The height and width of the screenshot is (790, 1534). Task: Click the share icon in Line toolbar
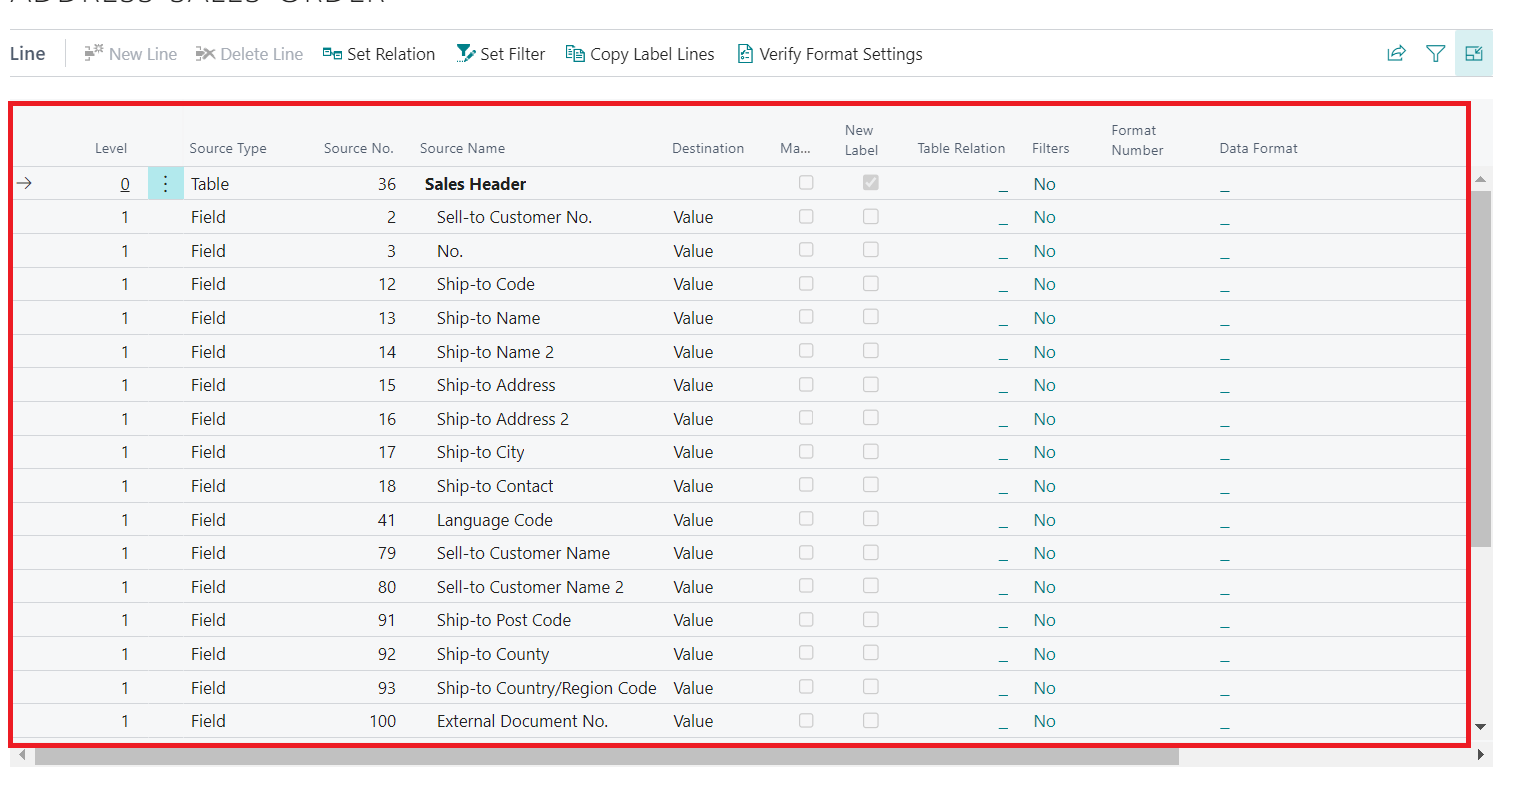click(x=1396, y=54)
